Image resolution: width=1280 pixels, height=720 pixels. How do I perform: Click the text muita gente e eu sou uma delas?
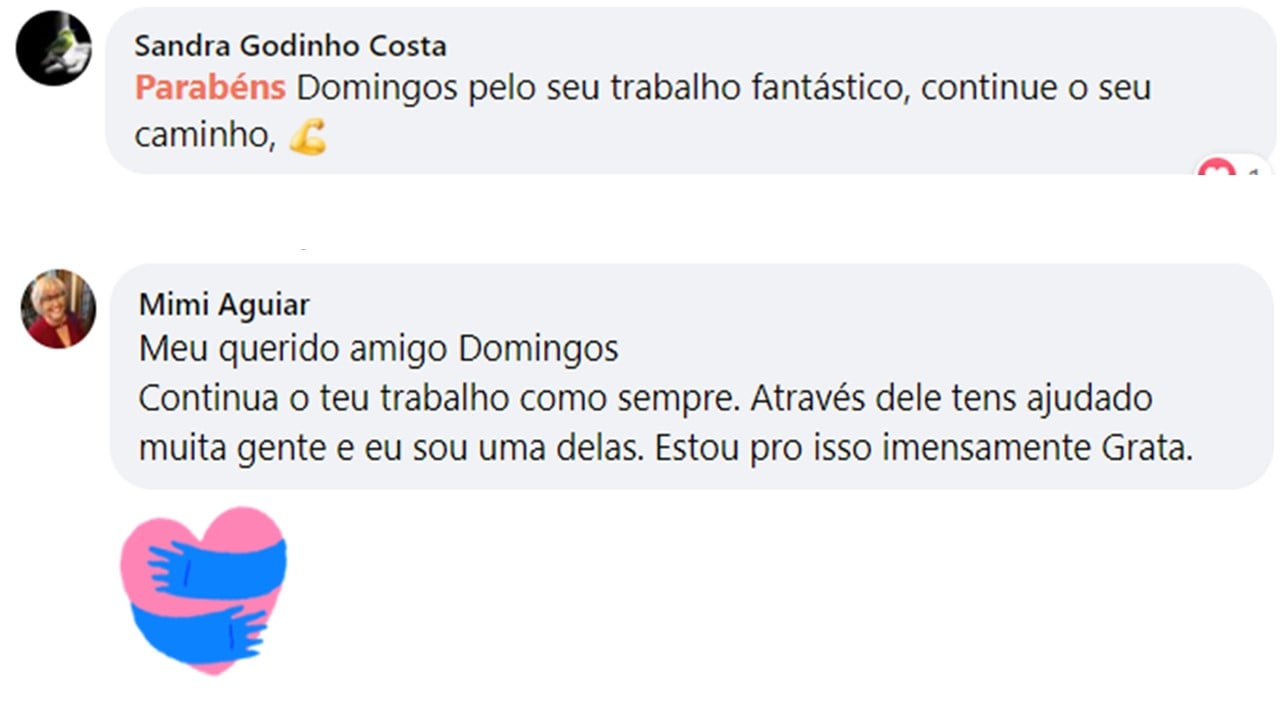(390, 448)
